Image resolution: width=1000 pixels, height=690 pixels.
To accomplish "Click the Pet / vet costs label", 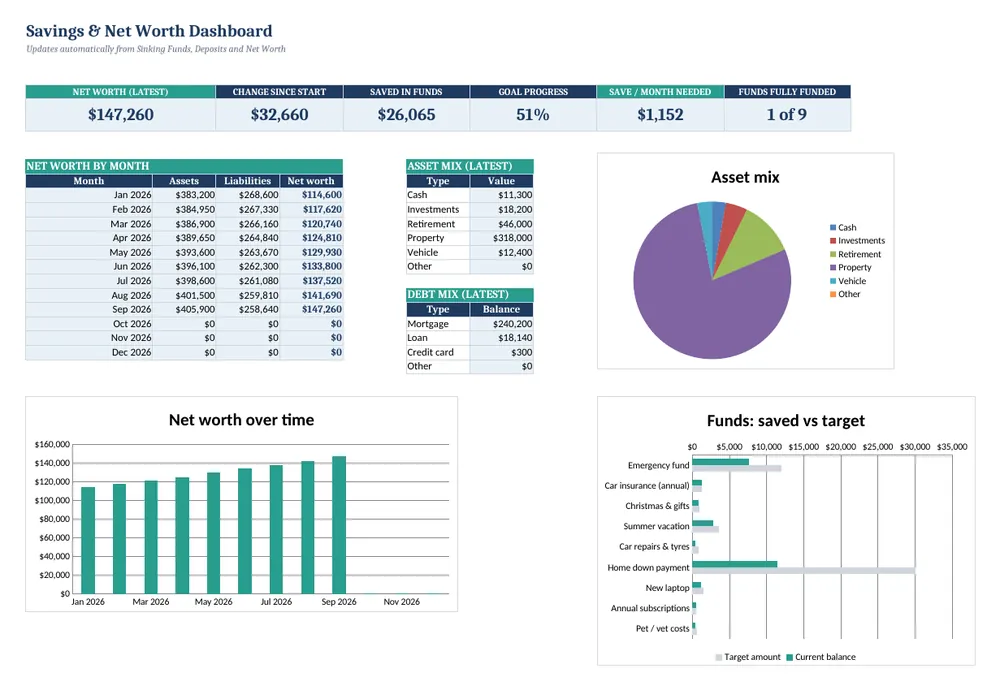I will [x=663, y=629].
